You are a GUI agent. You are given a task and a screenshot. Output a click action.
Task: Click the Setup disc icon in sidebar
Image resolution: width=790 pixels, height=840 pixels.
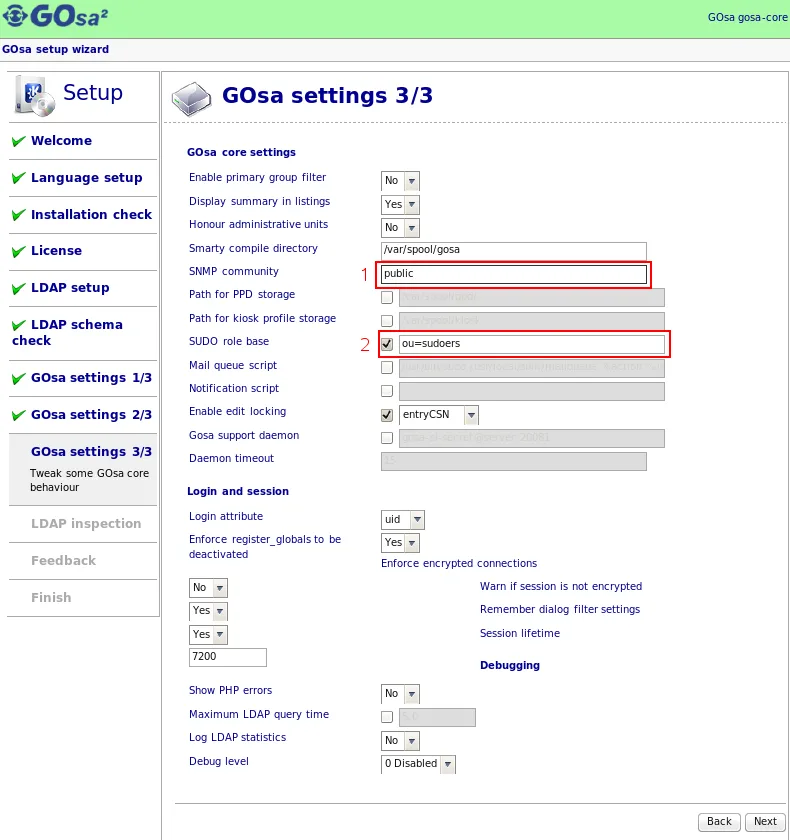pyautogui.click(x=35, y=95)
